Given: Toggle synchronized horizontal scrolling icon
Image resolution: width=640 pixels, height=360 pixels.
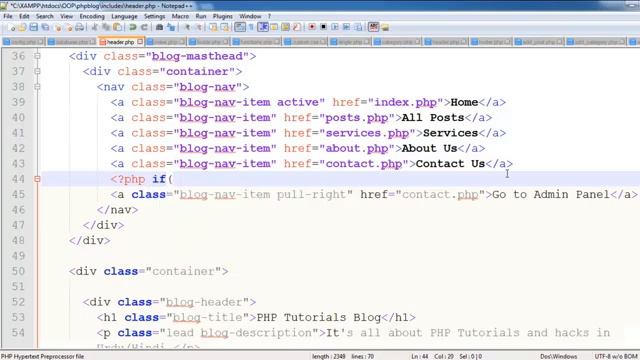Looking at the screenshot, I should click(224, 27).
